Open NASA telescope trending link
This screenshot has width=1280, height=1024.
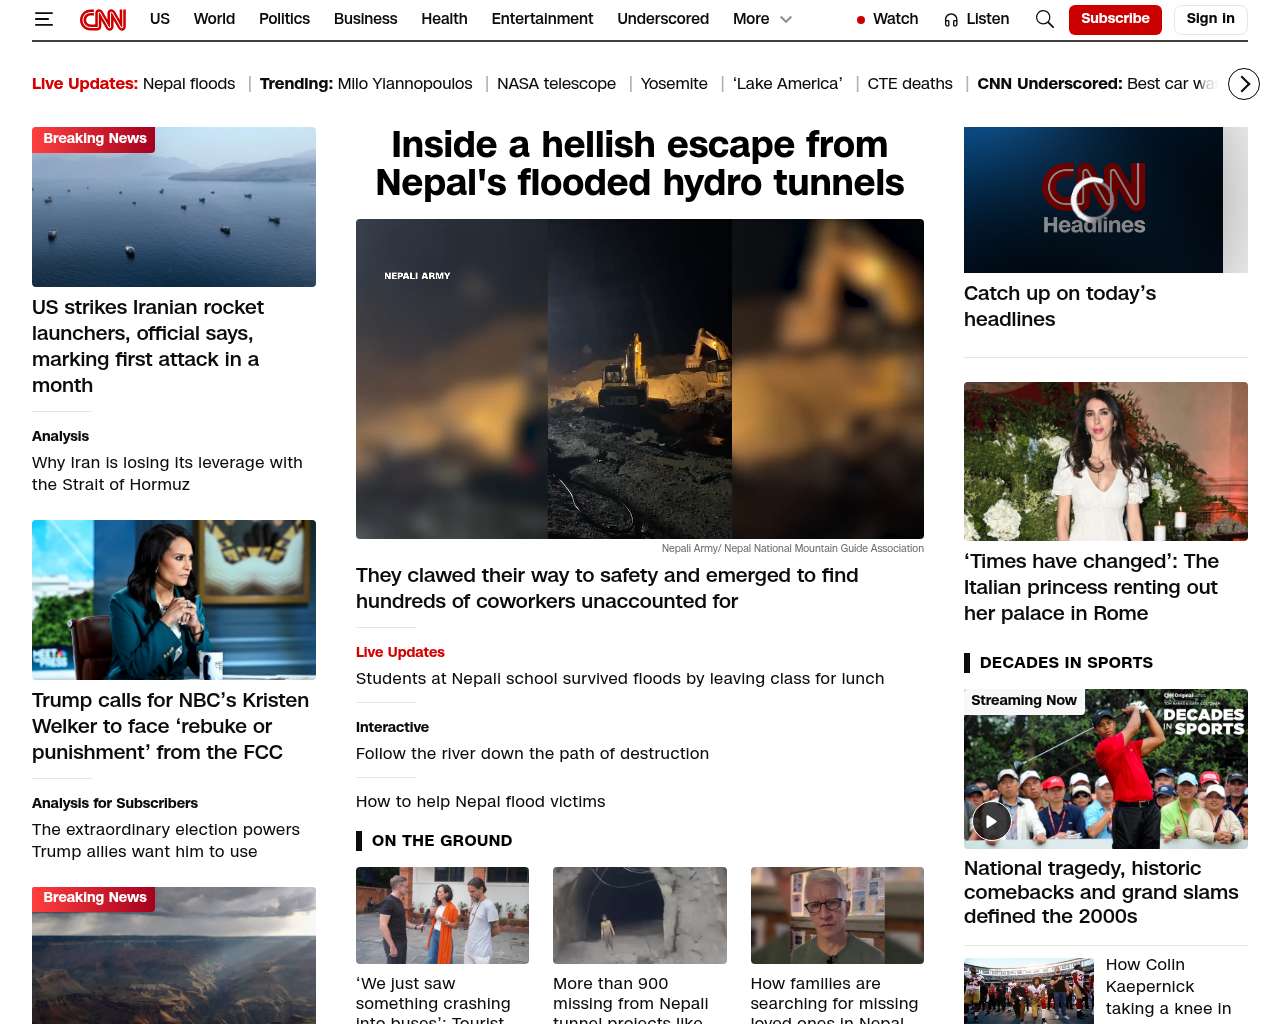click(556, 84)
